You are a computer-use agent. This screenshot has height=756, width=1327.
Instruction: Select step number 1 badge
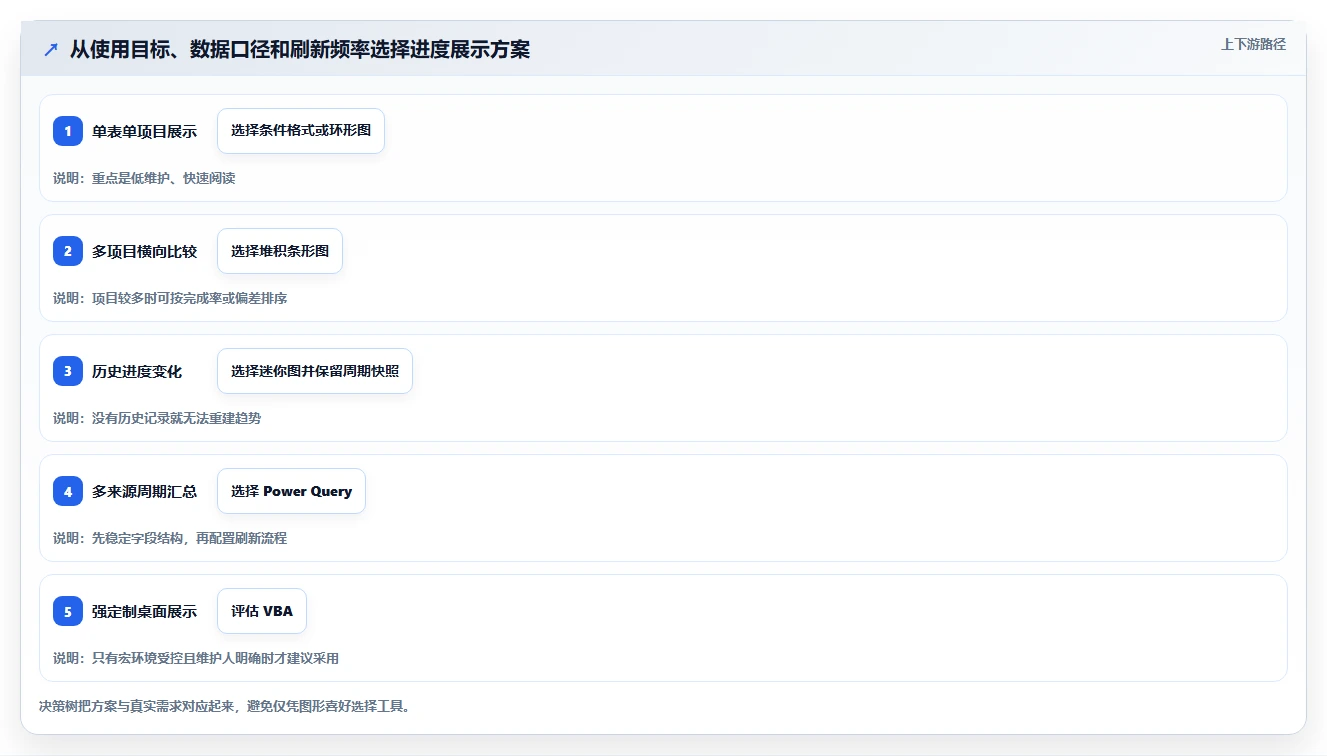click(68, 131)
